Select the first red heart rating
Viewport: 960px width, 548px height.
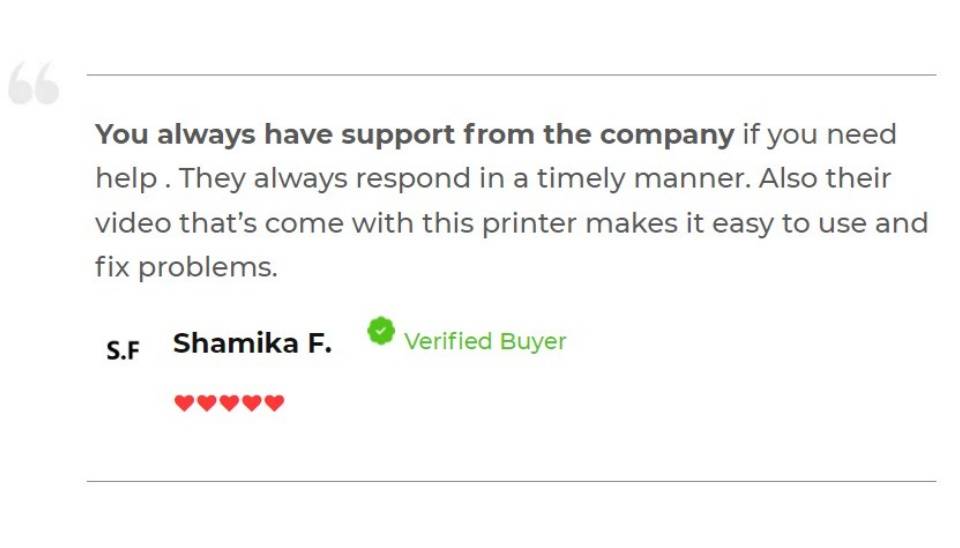(184, 403)
